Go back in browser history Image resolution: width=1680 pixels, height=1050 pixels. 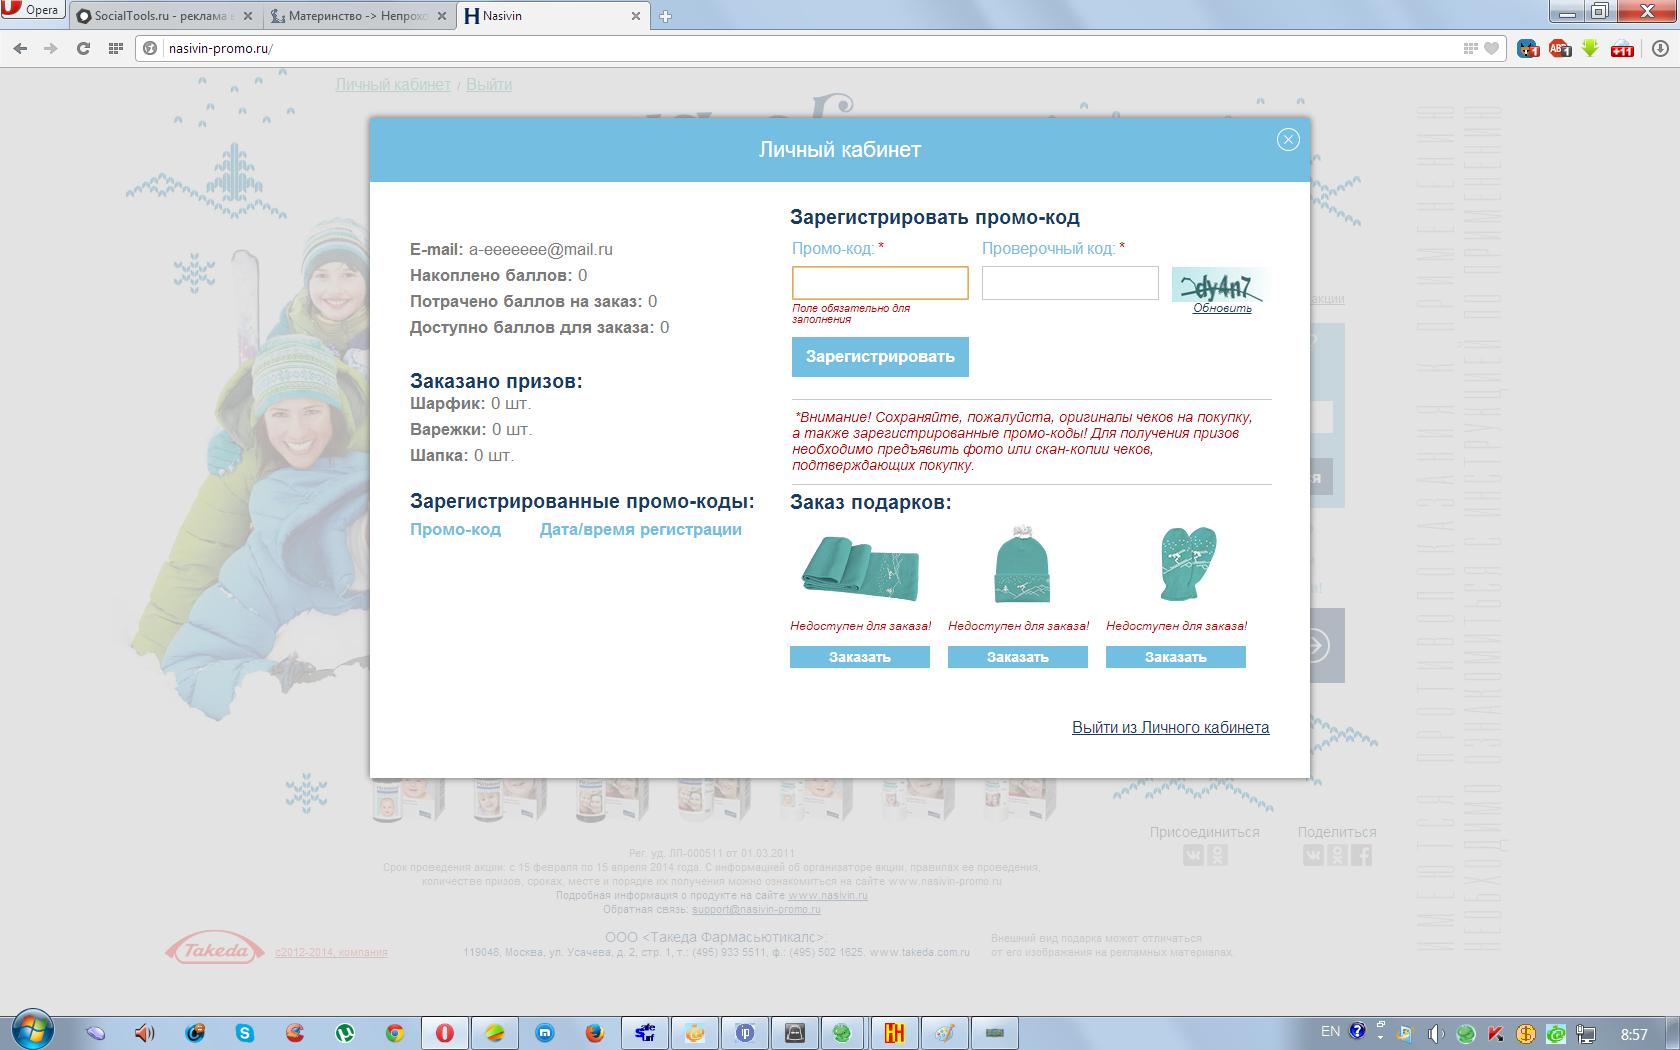tap(20, 48)
